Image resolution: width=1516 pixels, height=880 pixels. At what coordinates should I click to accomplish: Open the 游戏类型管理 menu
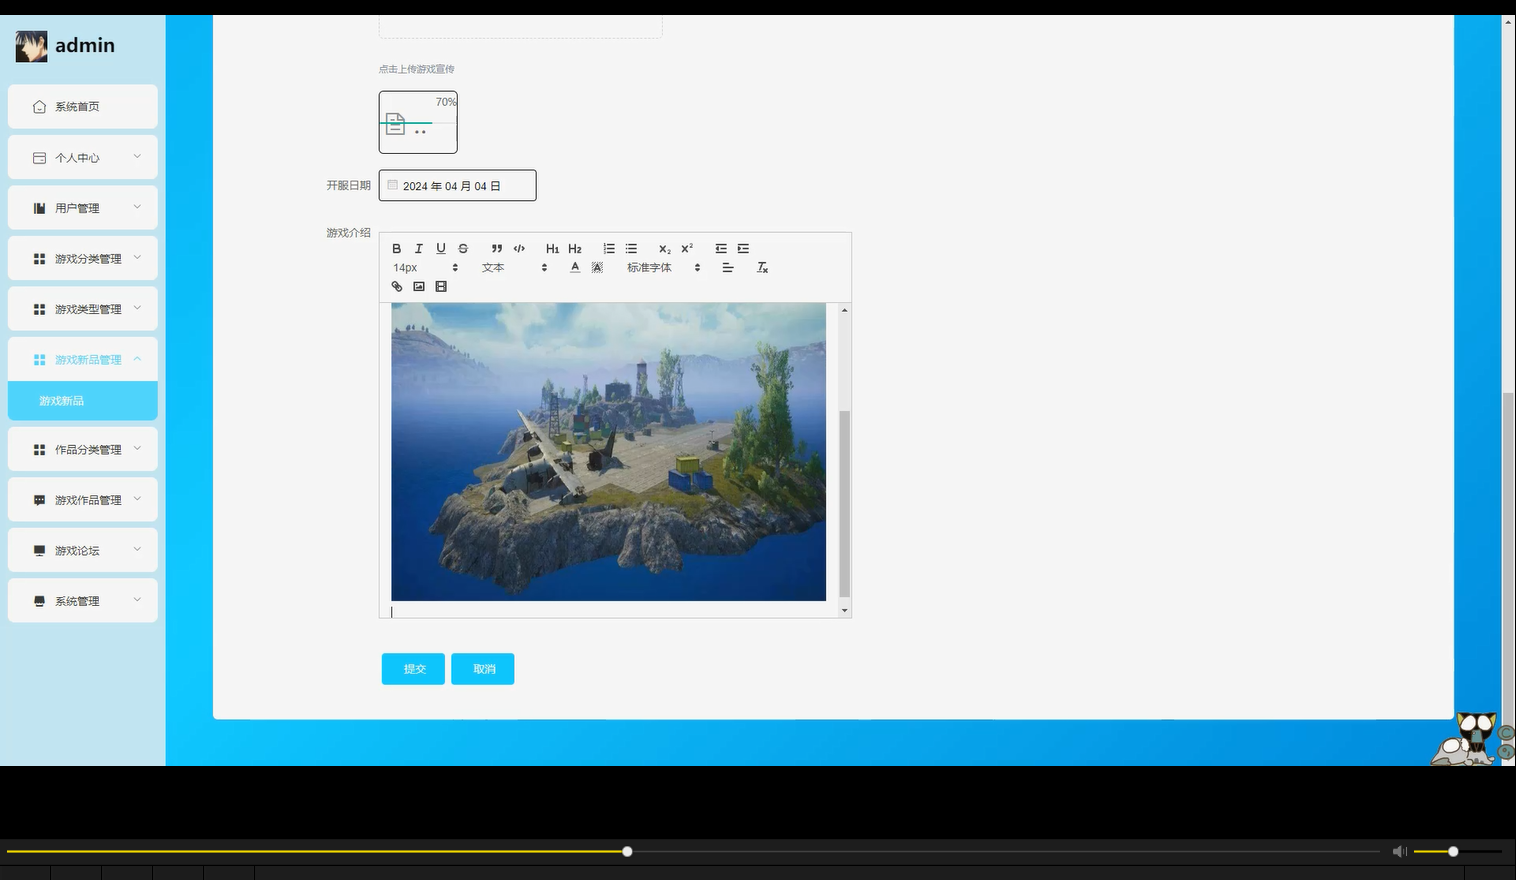point(83,309)
